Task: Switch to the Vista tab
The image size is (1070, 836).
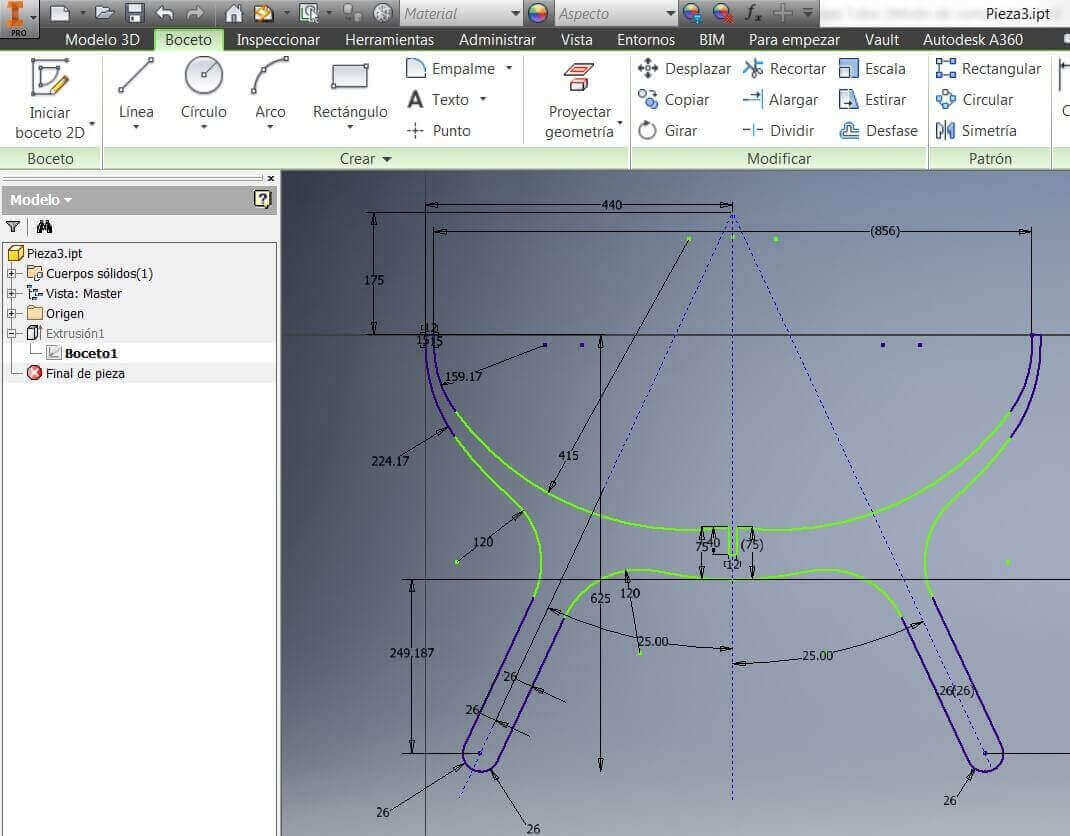Action: [577, 40]
